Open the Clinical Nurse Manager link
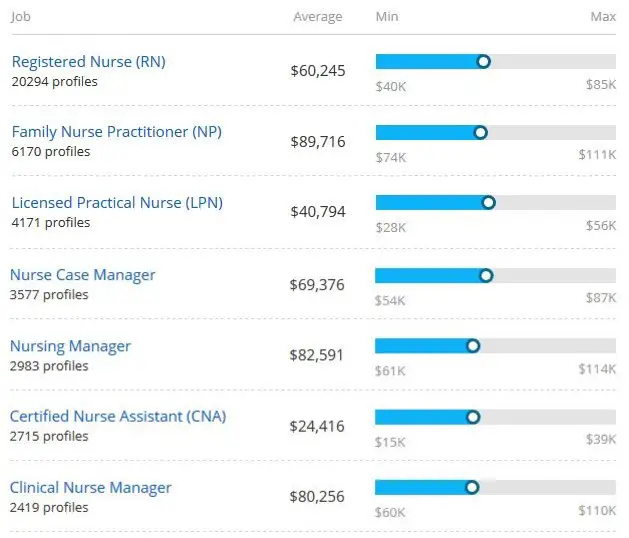The width and height of the screenshot is (629, 538). click(x=91, y=488)
